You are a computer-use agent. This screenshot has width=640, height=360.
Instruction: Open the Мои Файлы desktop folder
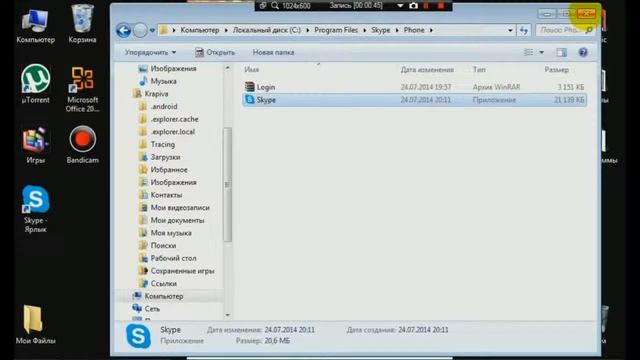[36, 324]
